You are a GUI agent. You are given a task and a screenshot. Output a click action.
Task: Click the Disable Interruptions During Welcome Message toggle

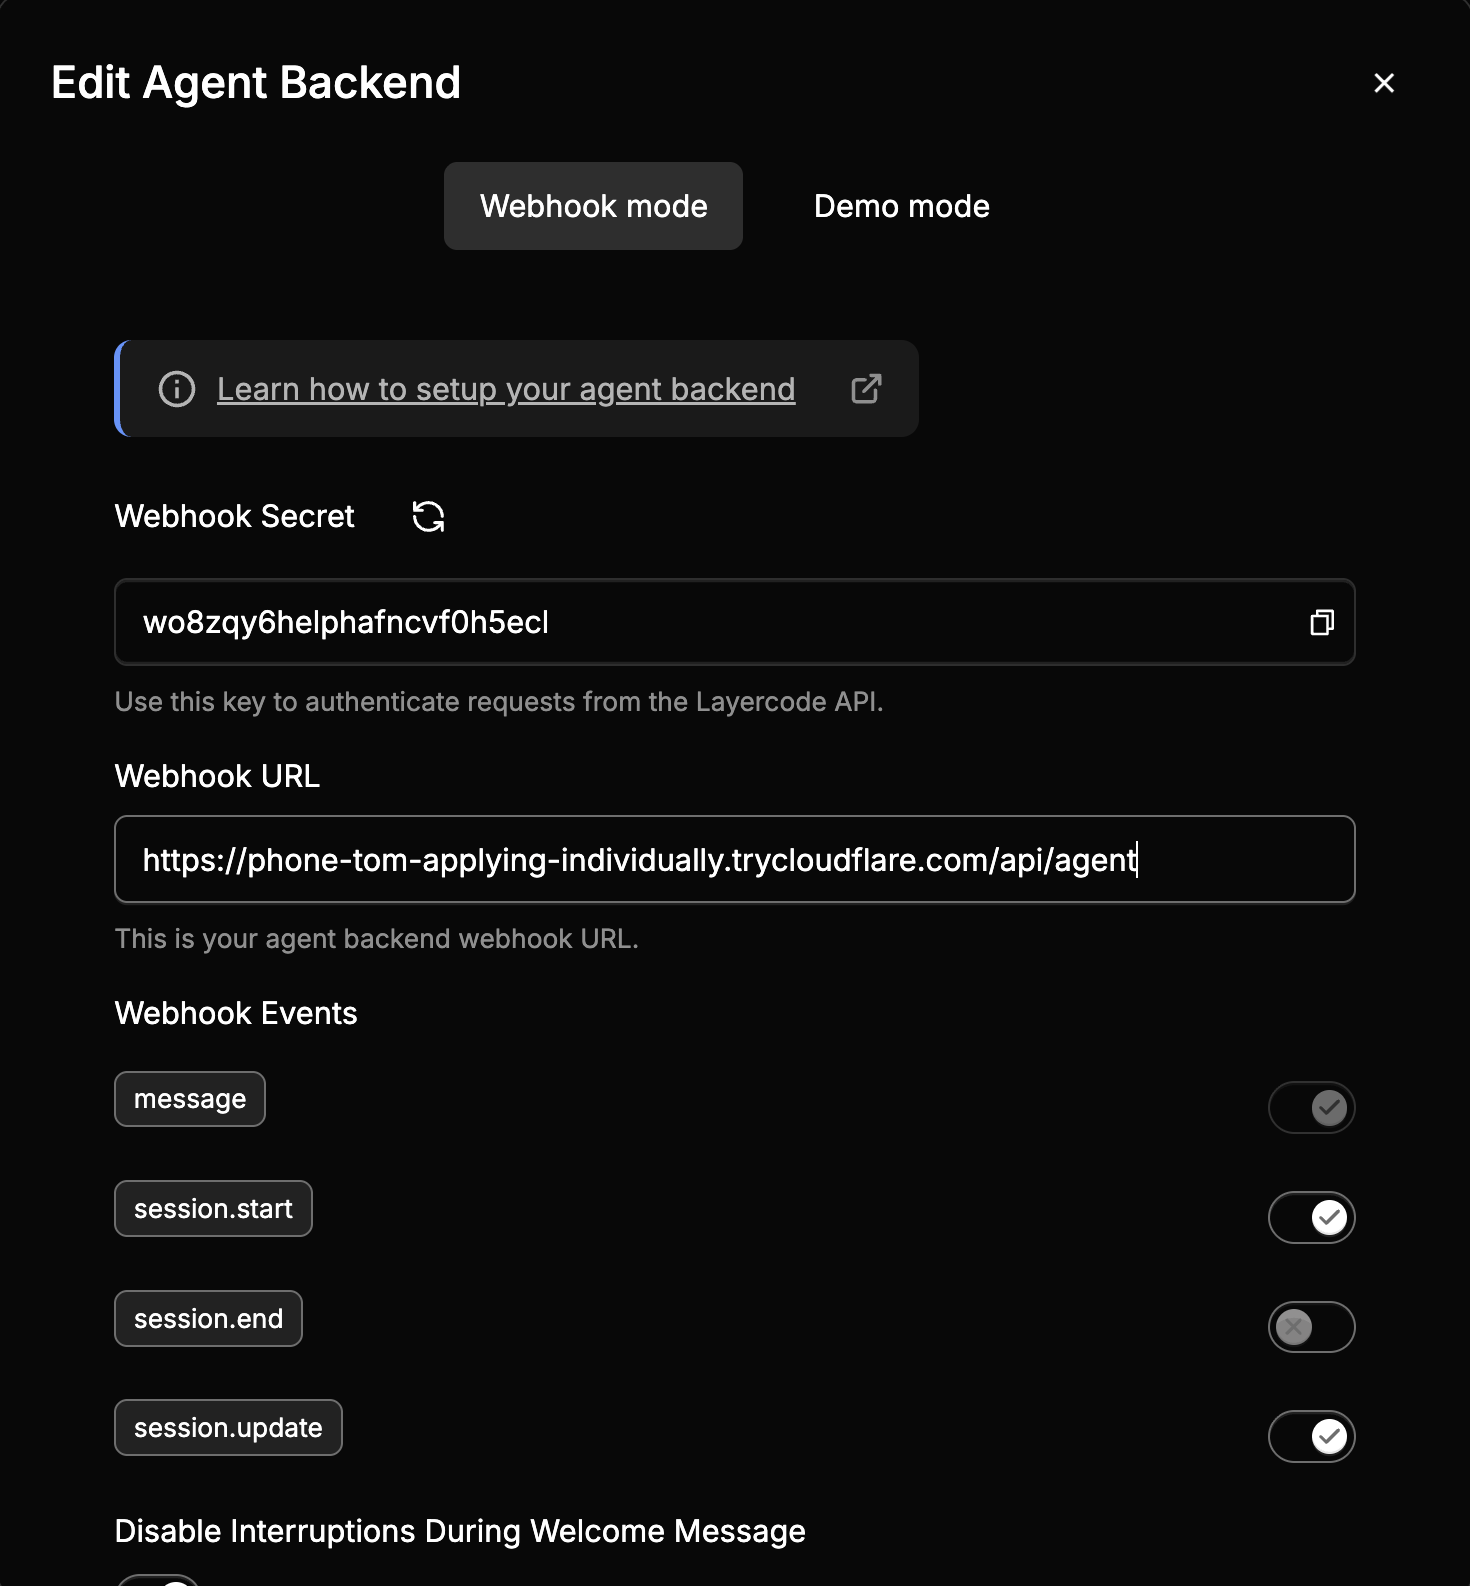click(160, 1580)
